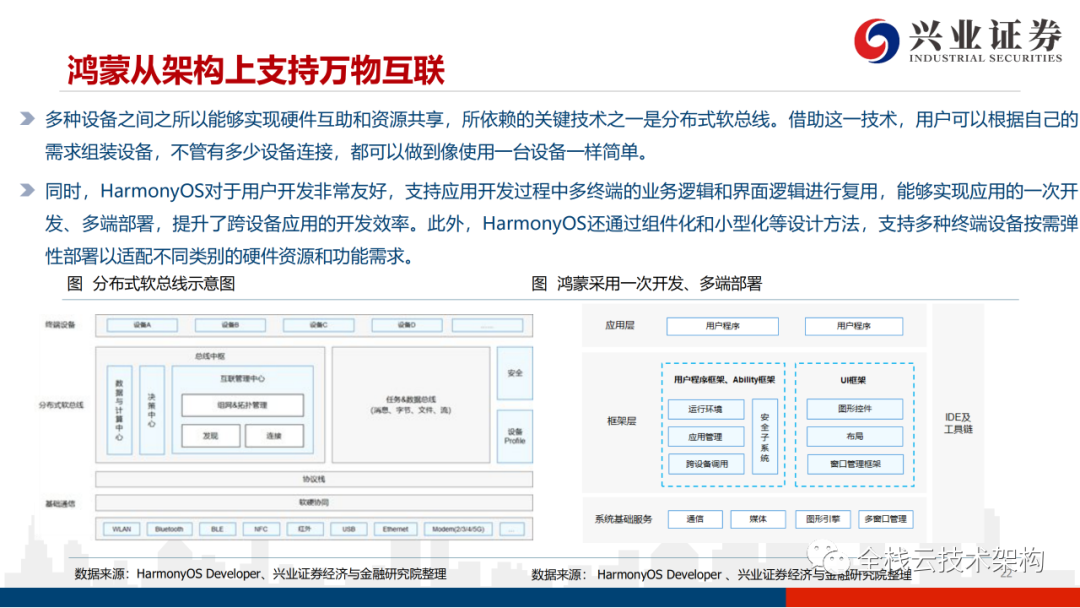Select the 设备D box
The image size is (1080, 608).
point(406,325)
